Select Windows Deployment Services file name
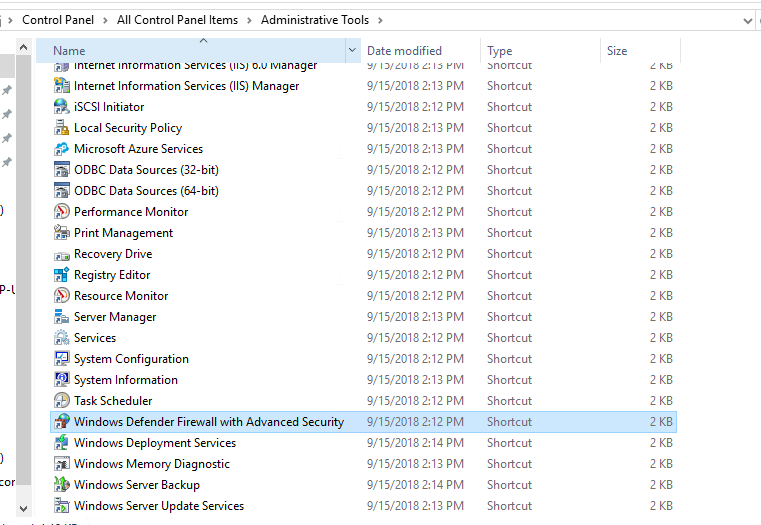The image size is (761, 525). [155, 443]
